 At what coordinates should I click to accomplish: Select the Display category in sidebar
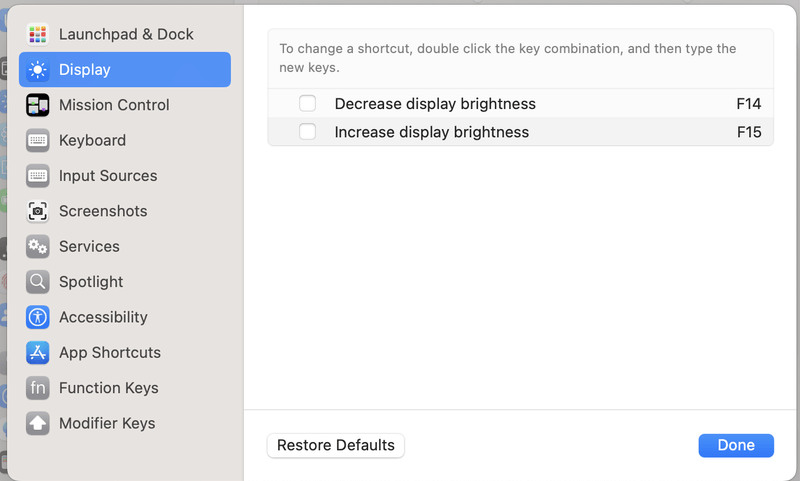pyautogui.click(x=85, y=70)
